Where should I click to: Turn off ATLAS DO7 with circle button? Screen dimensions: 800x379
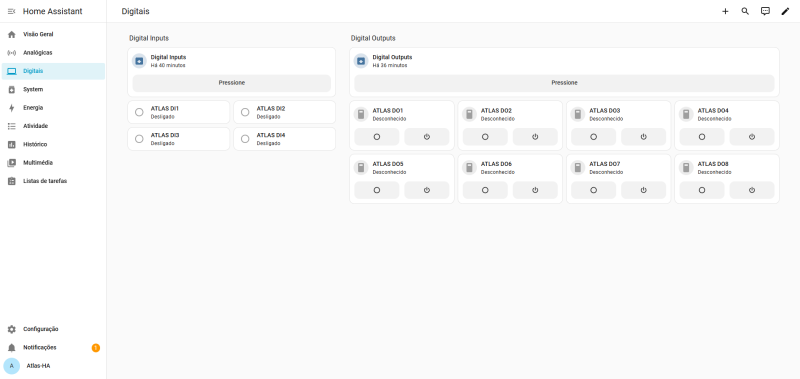pyautogui.click(x=593, y=190)
